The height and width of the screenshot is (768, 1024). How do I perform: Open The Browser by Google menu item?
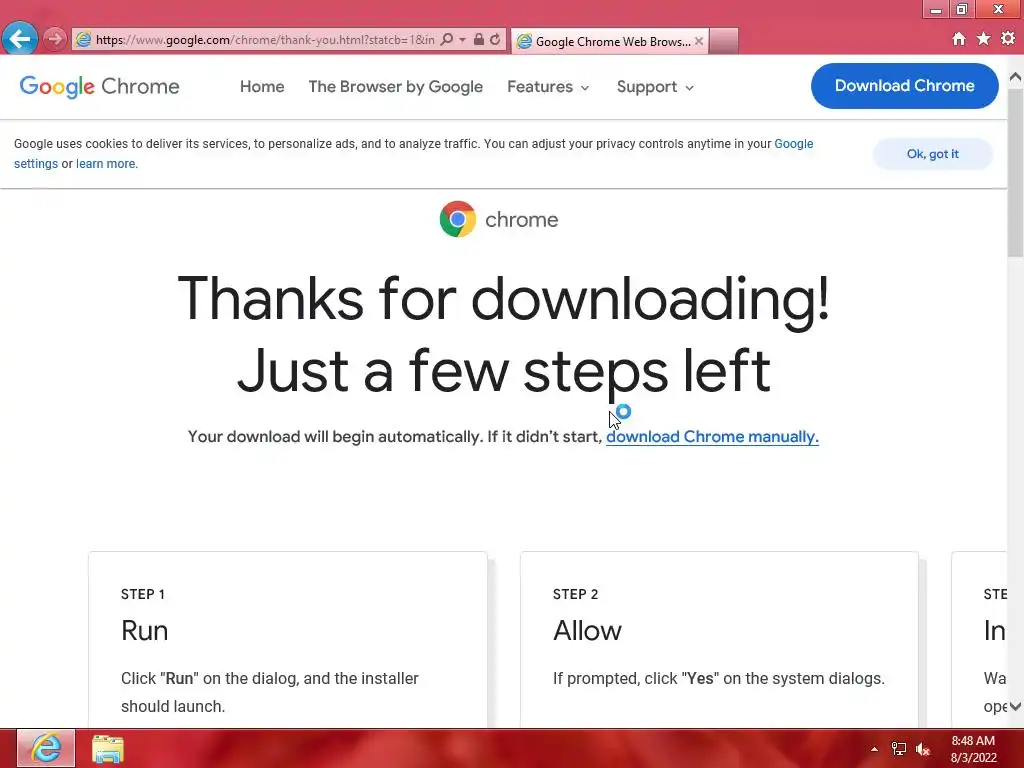click(x=396, y=87)
